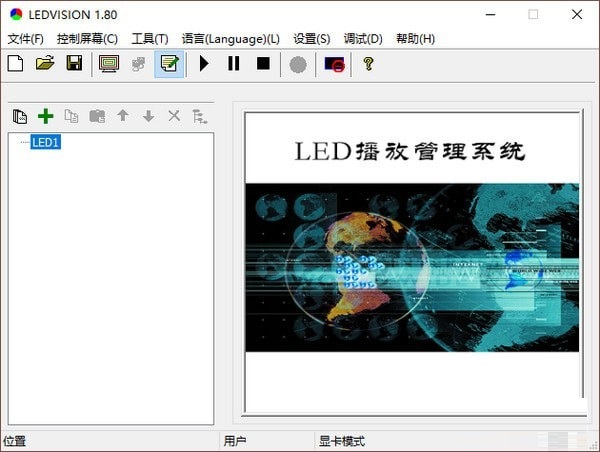Screen dimensions: 600x452
Task: Click the greyed copy pages icon
Action: [x=72, y=116]
